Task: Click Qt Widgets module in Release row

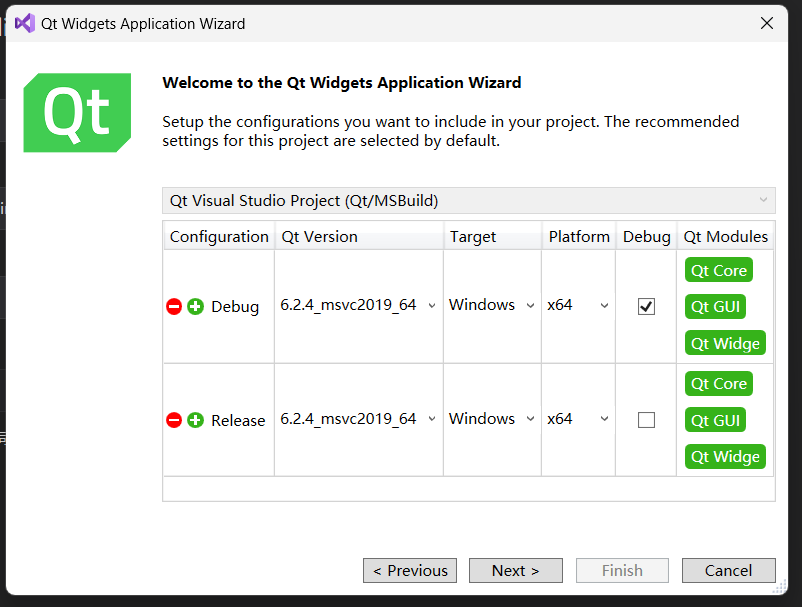Action: click(725, 456)
